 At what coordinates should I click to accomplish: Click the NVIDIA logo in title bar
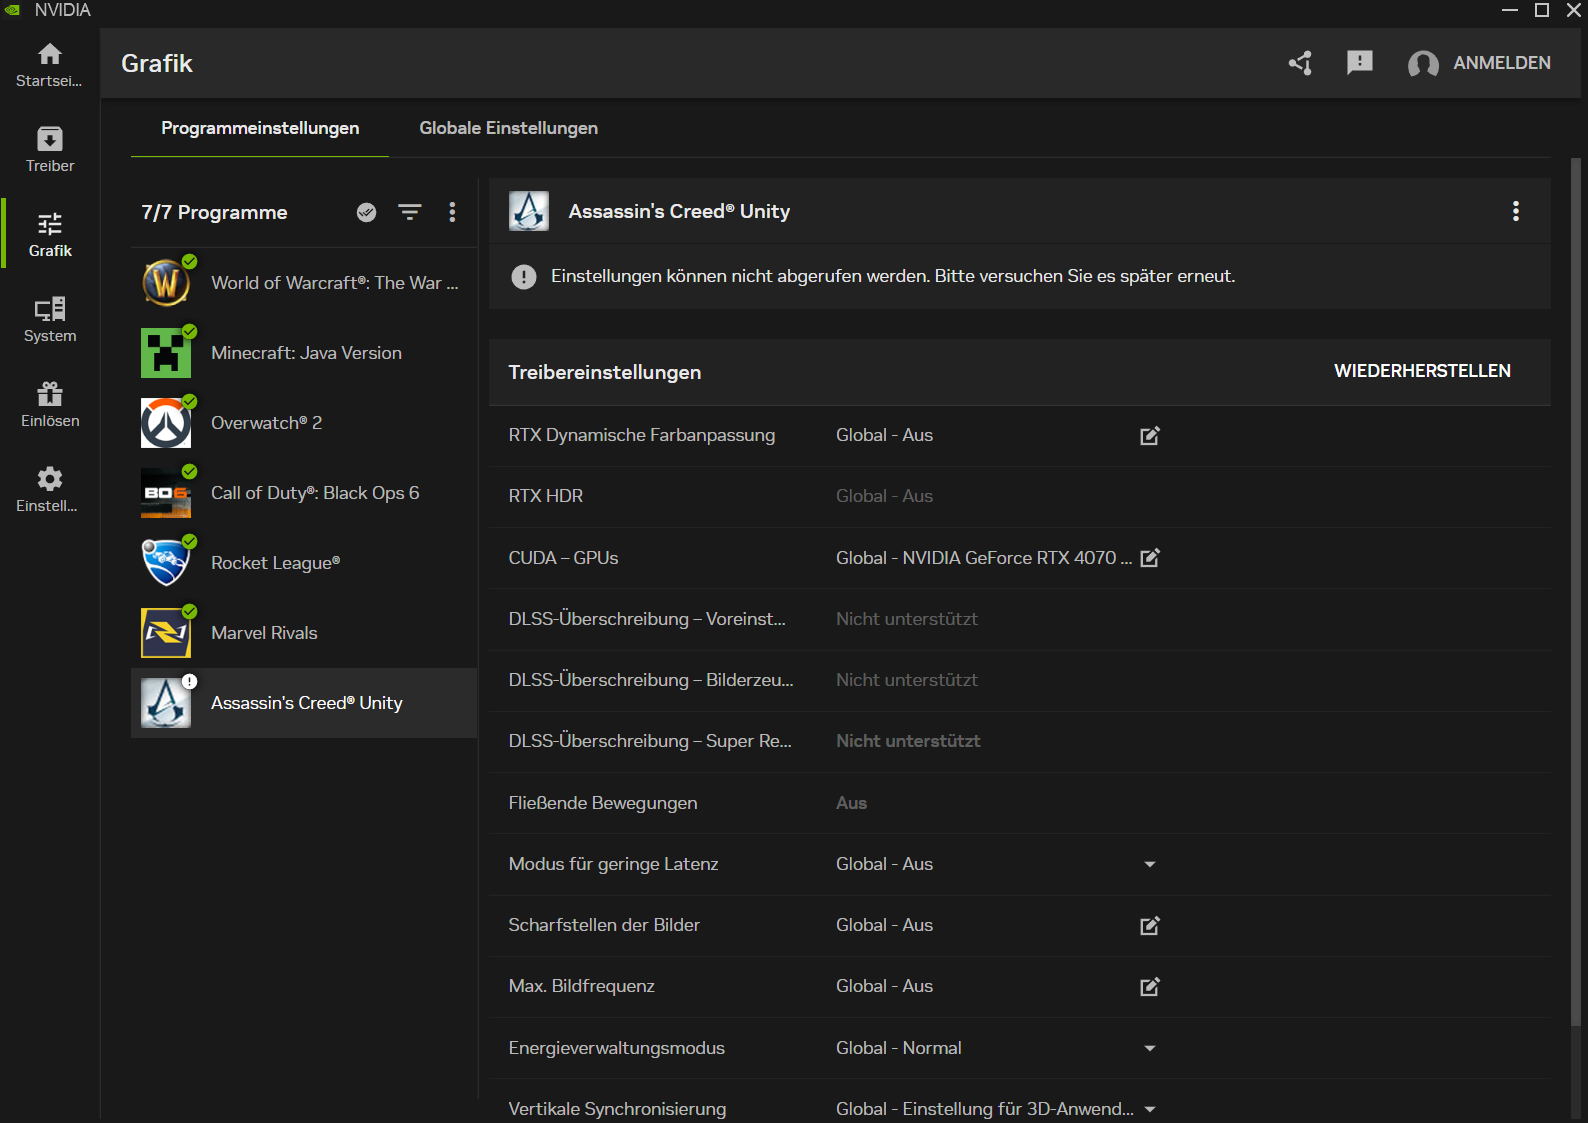pyautogui.click(x=13, y=10)
